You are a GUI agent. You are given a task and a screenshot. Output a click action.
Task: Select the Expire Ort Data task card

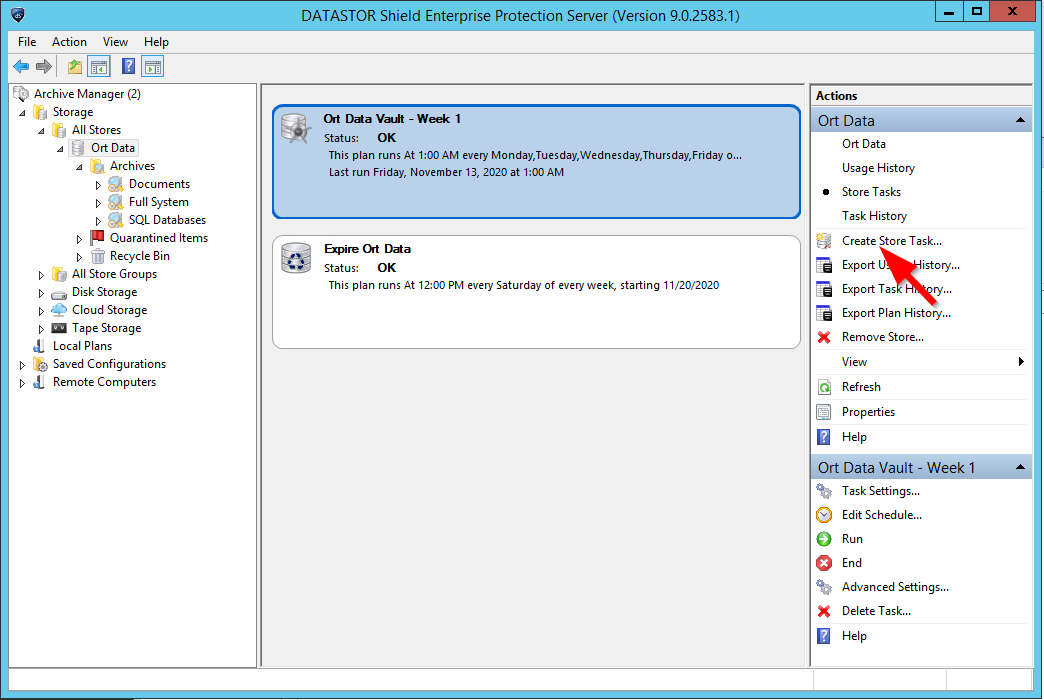(x=536, y=292)
